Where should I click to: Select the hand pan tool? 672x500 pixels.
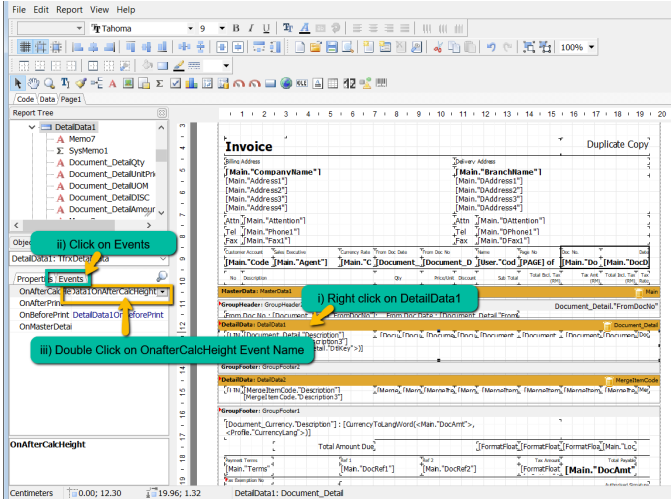click(x=34, y=83)
